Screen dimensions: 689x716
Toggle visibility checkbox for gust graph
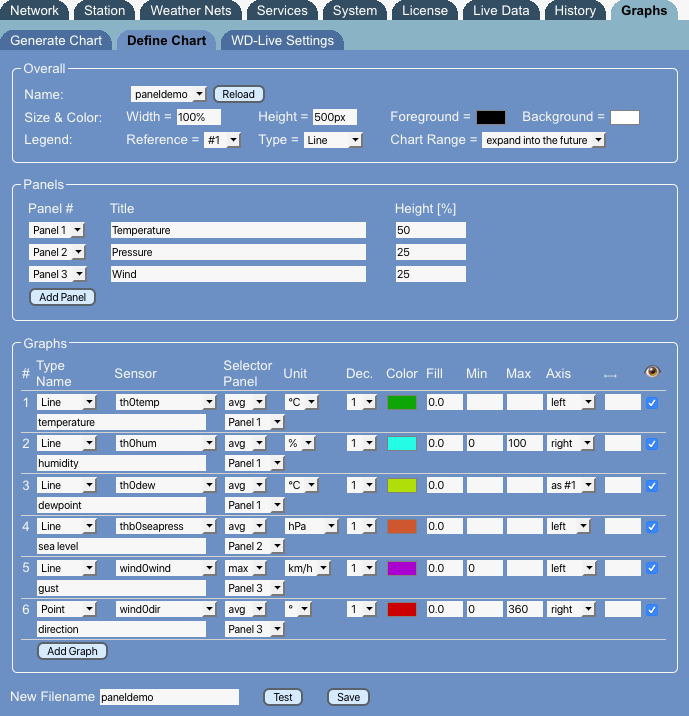(x=652, y=568)
